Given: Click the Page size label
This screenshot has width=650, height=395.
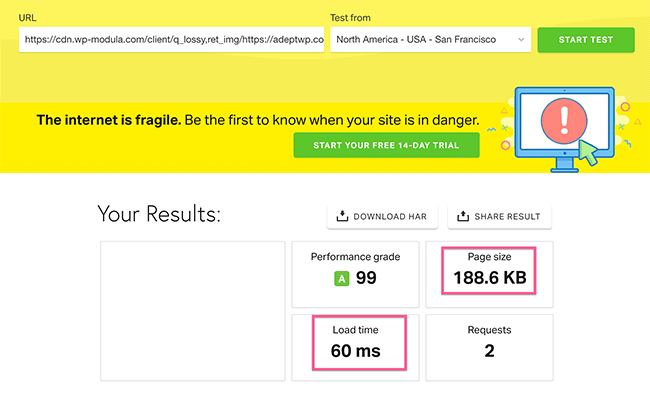Looking at the screenshot, I should tap(490, 257).
